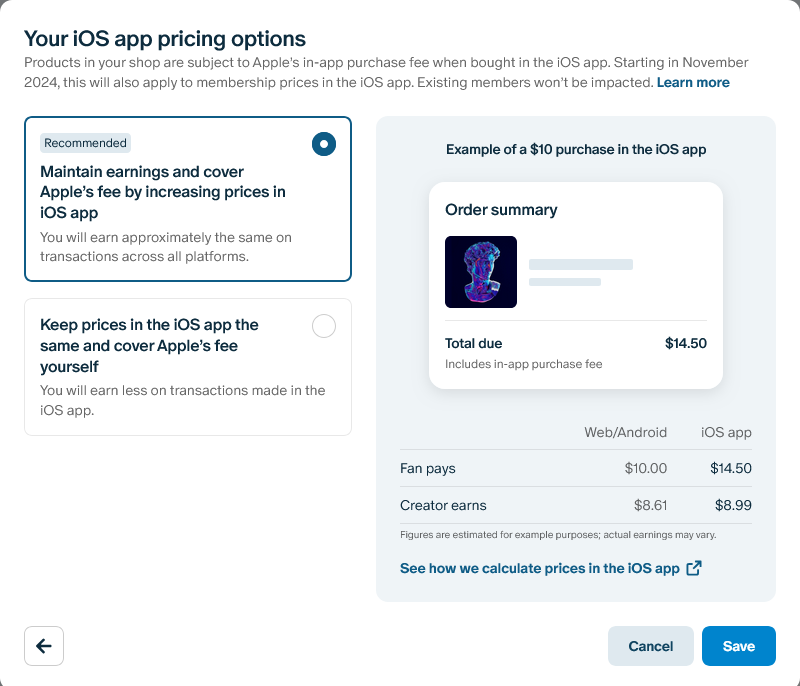
Task: Click the Cancel button
Action: 651,646
